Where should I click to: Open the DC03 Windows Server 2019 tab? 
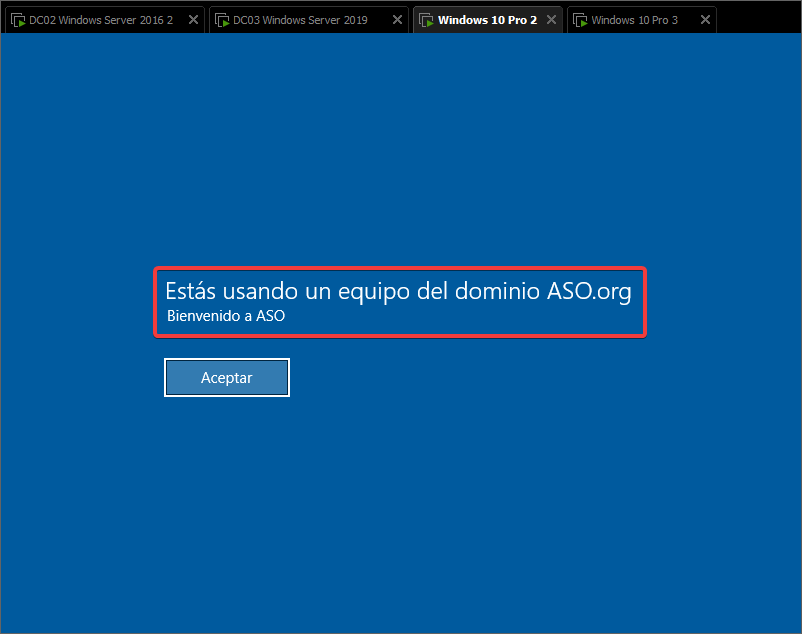point(300,20)
